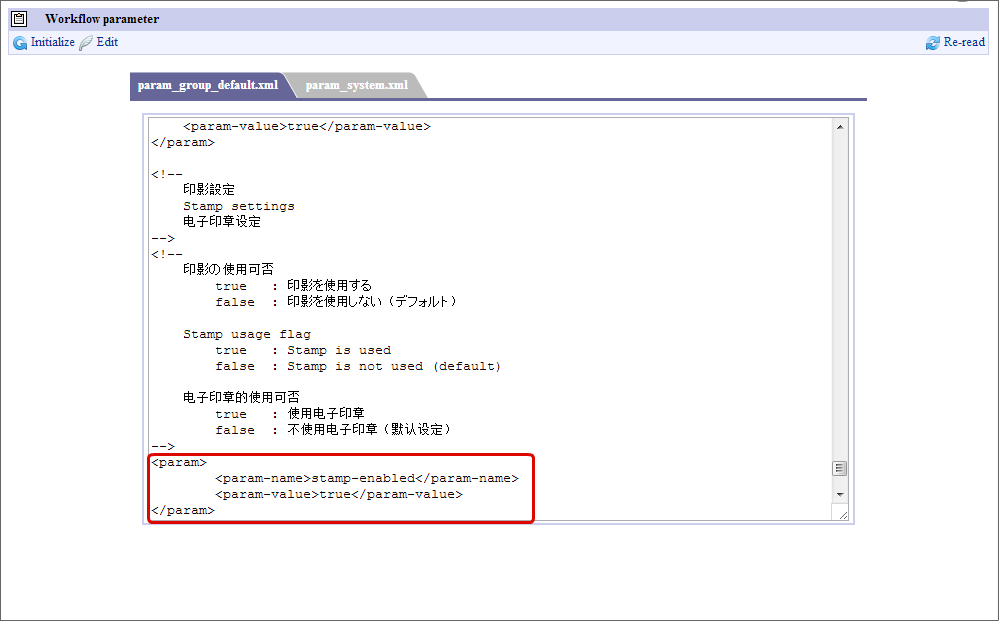This screenshot has height=621, width=999.
Task: Open the param_system.xml tab
Action: [356, 85]
